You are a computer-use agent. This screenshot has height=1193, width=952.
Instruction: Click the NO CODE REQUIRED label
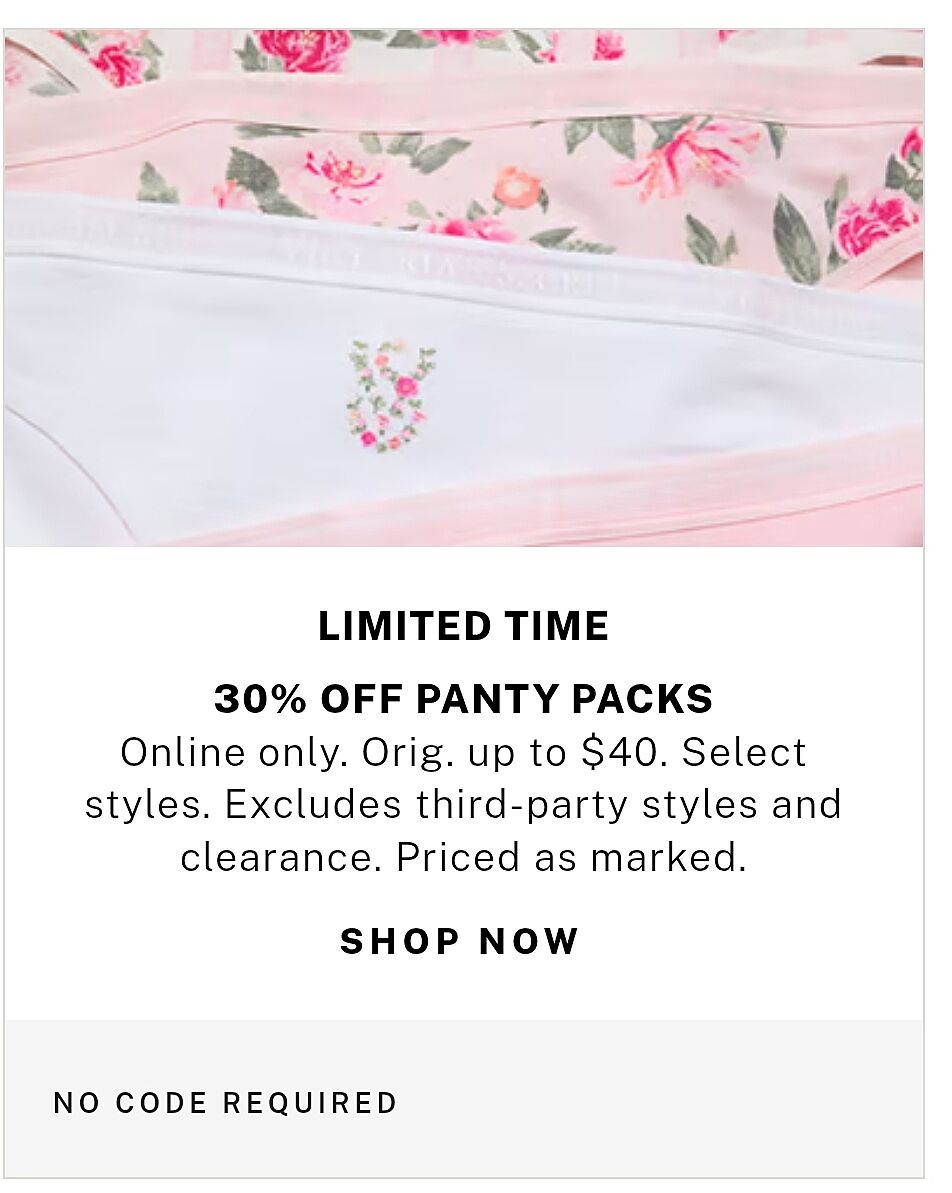226,1102
